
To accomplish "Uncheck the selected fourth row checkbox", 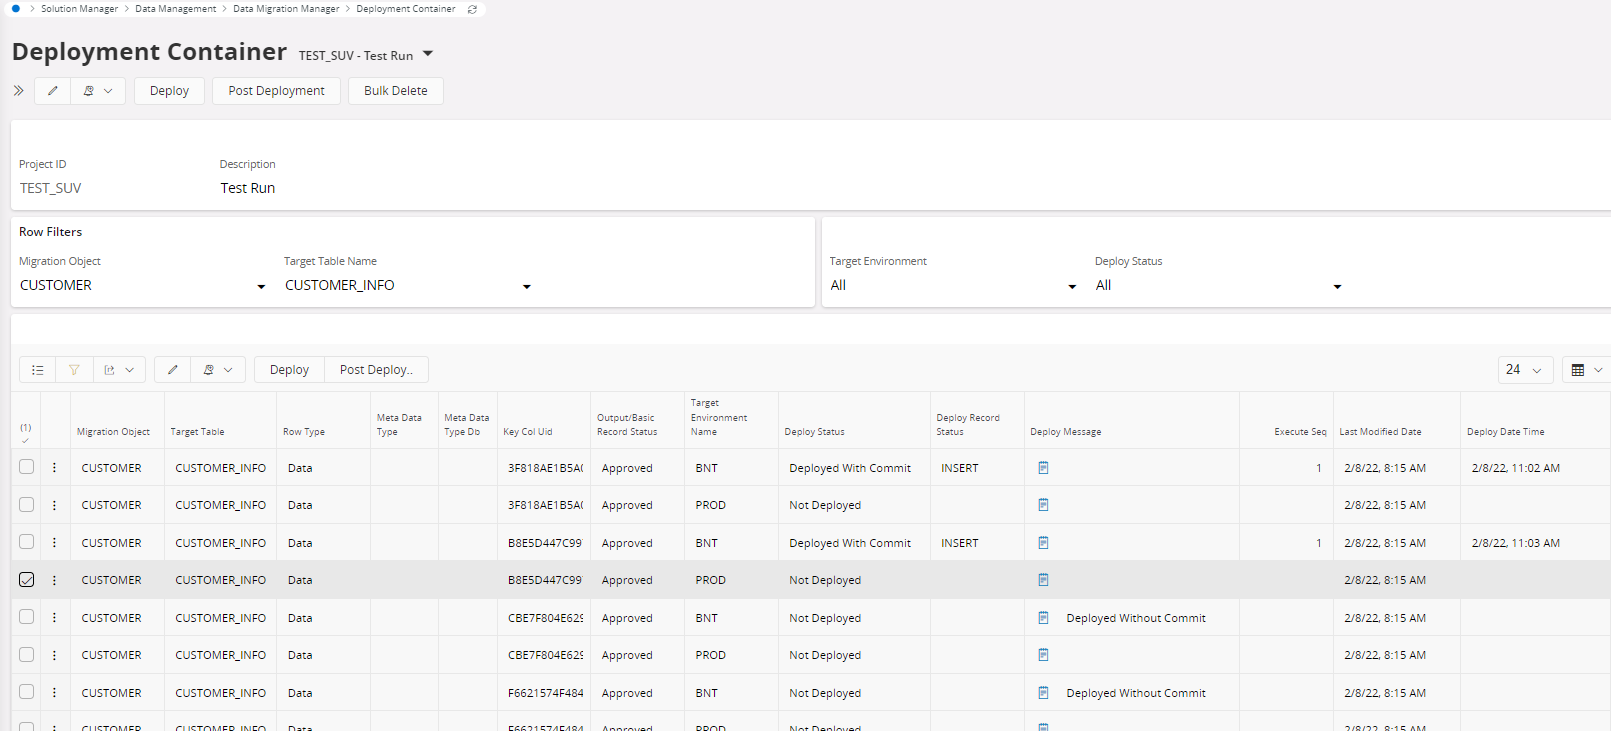I will pos(27,580).
